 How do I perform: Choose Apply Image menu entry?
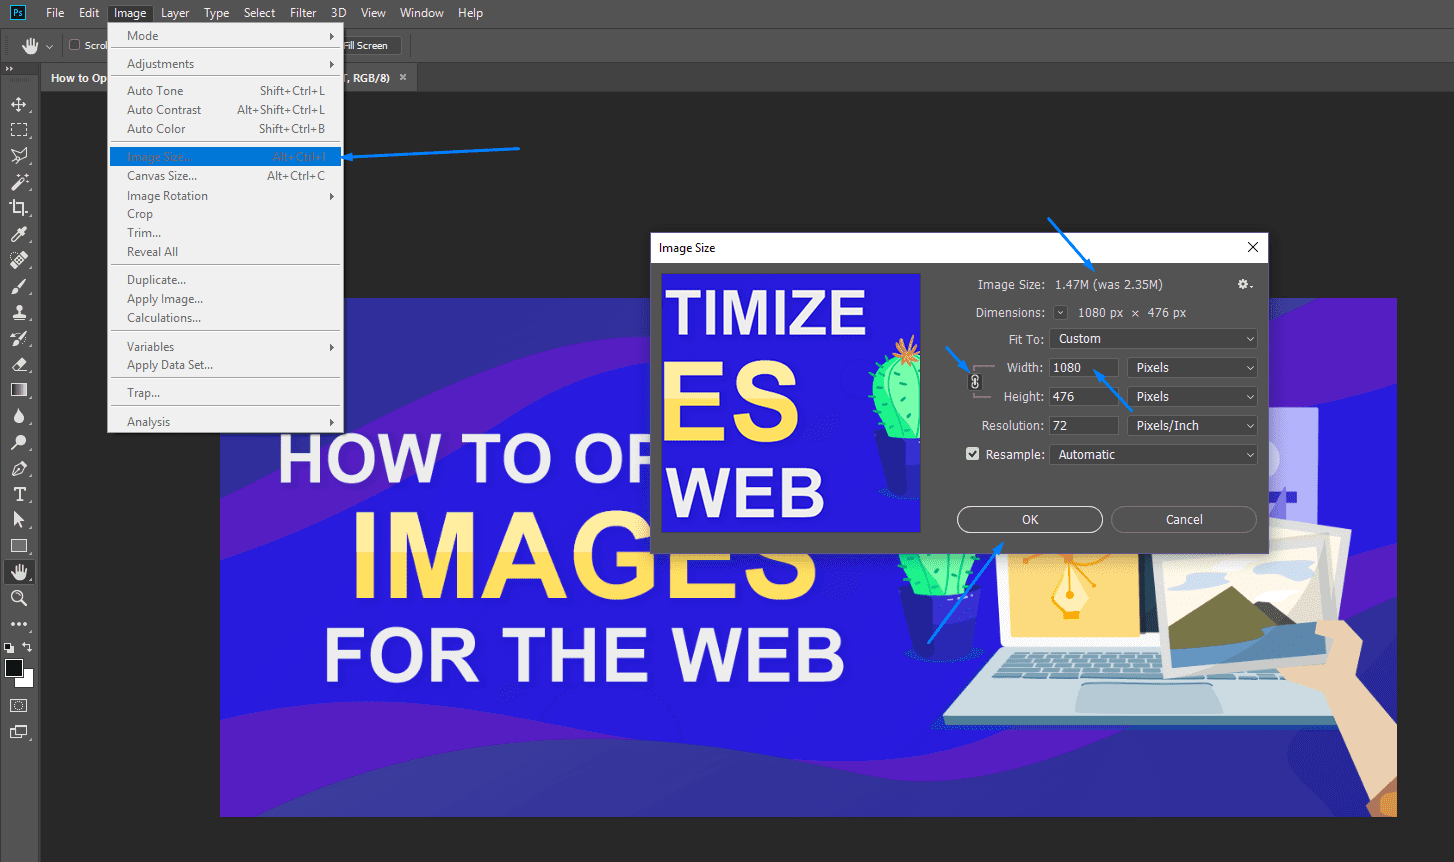point(225,299)
